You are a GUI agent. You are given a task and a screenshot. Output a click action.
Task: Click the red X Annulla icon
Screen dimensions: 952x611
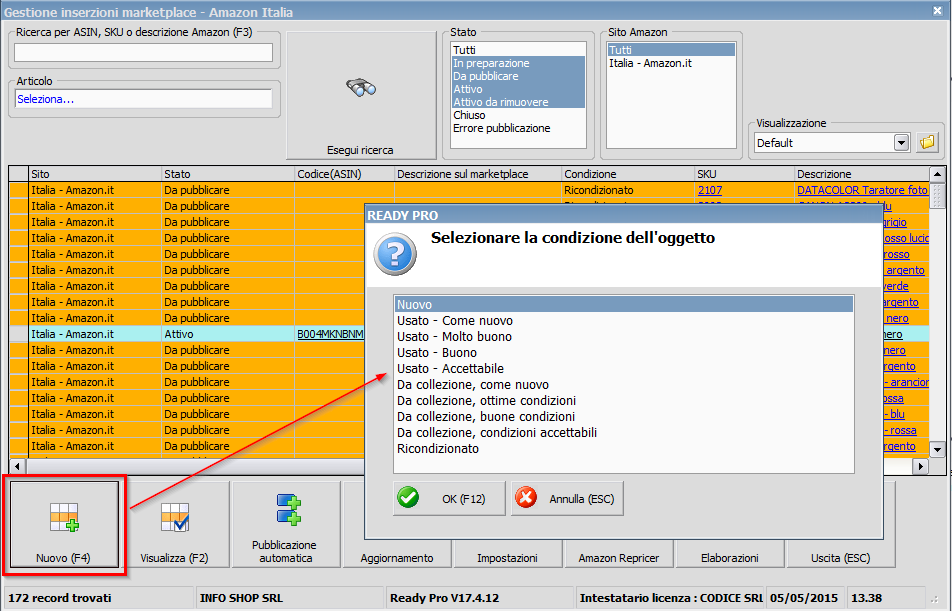click(526, 497)
